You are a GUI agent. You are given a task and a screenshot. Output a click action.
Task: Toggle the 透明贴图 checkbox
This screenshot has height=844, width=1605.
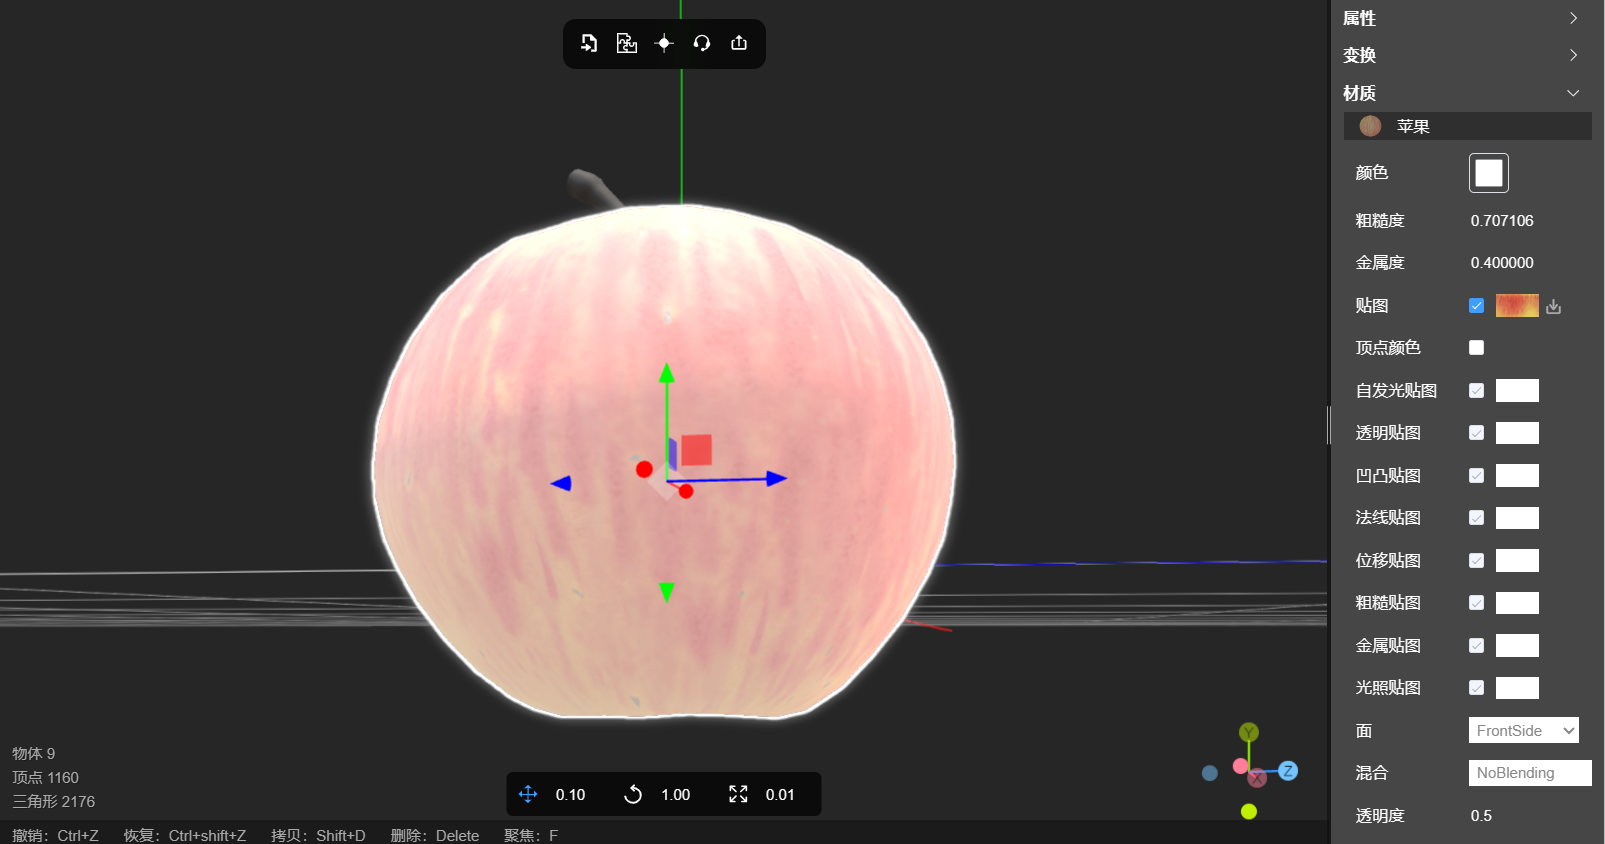[x=1476, y=433]
